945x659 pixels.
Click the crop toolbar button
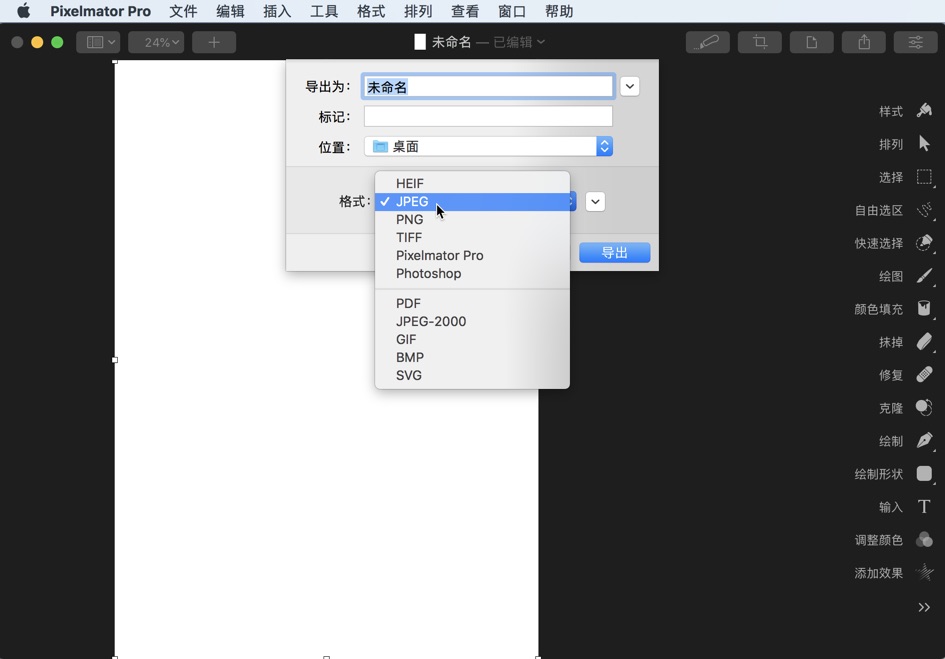(760, 42)
